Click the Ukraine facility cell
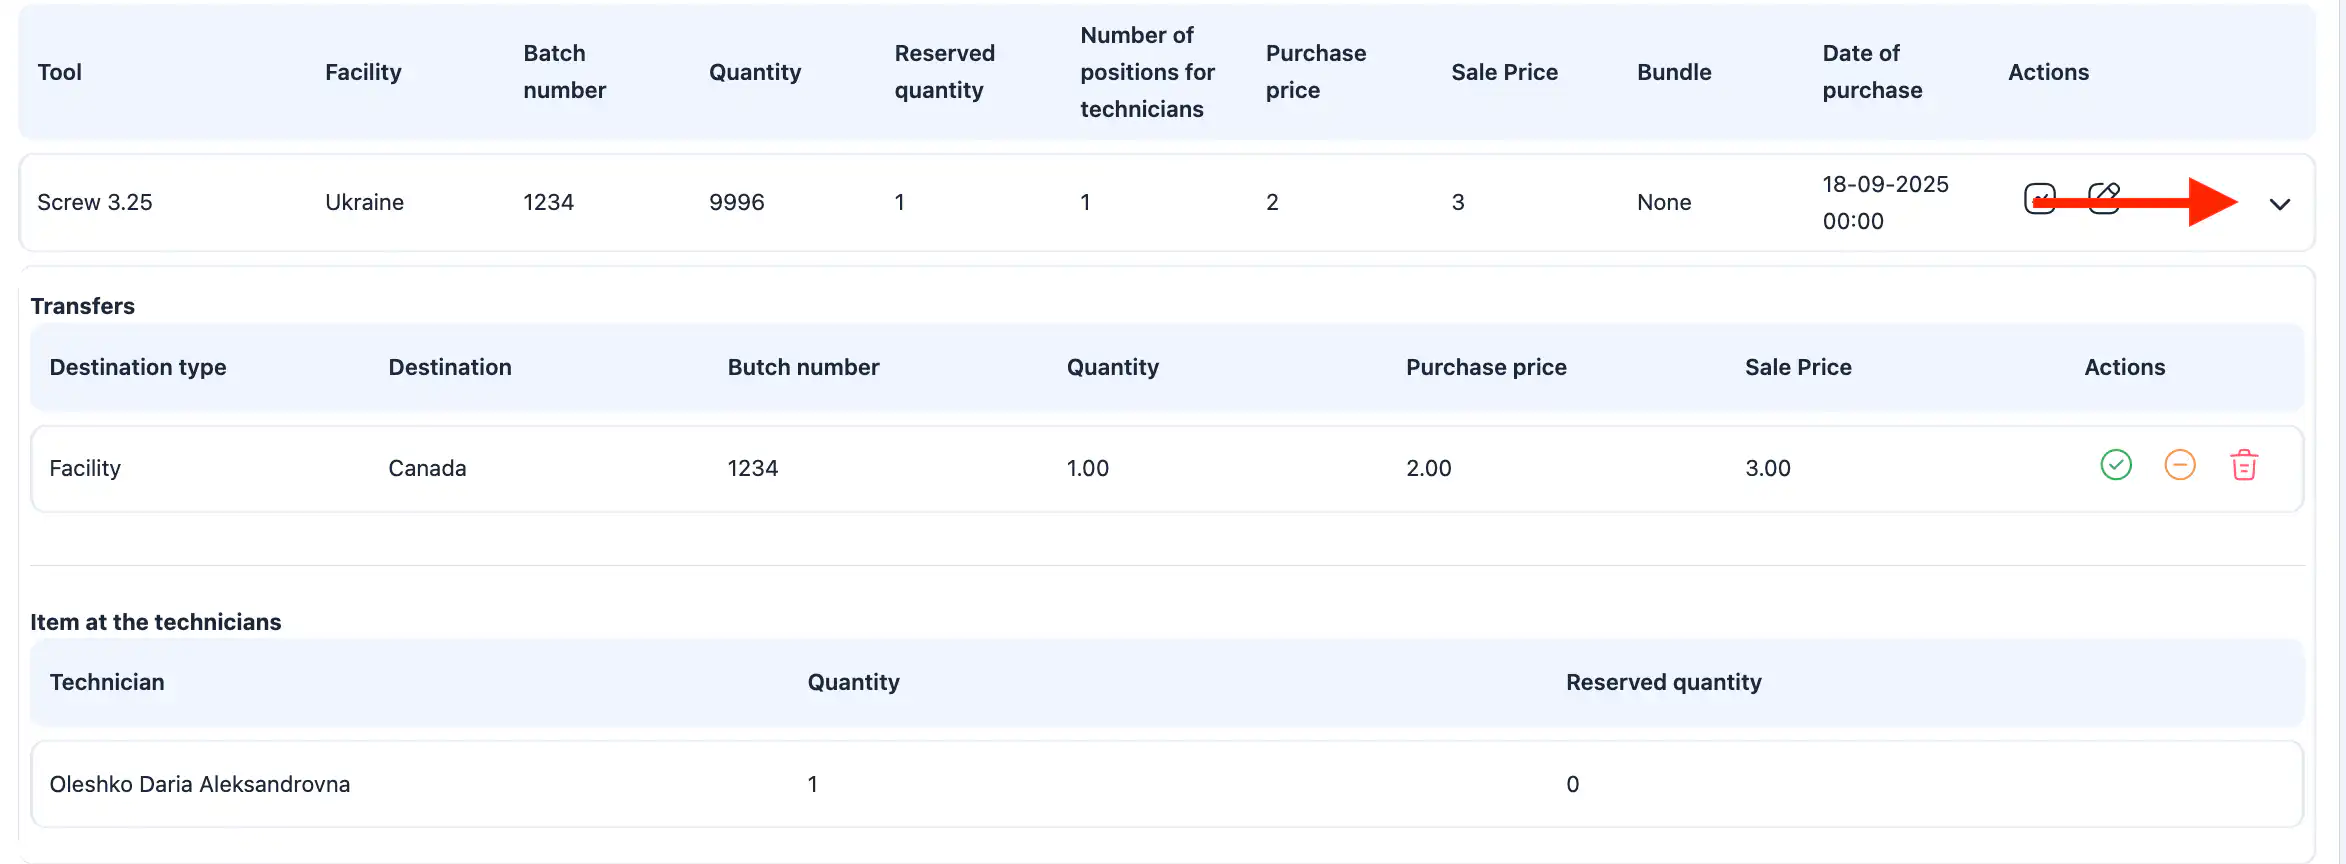The height and width of the screenshot is (864, 2346). pos(364,202)
